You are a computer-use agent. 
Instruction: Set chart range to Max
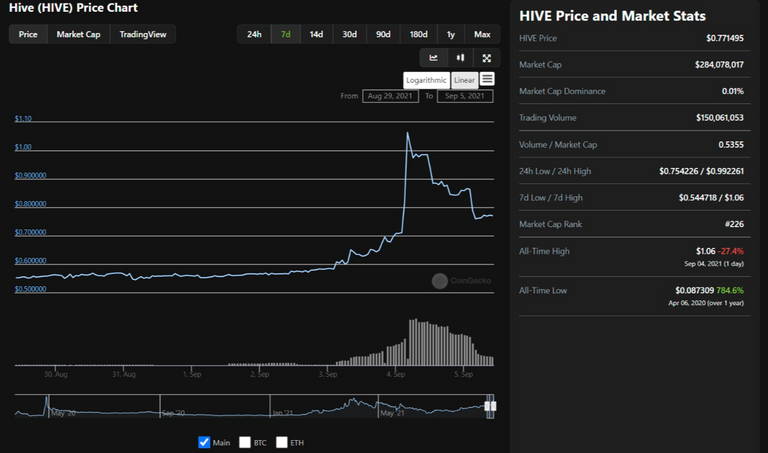(482, 34)
